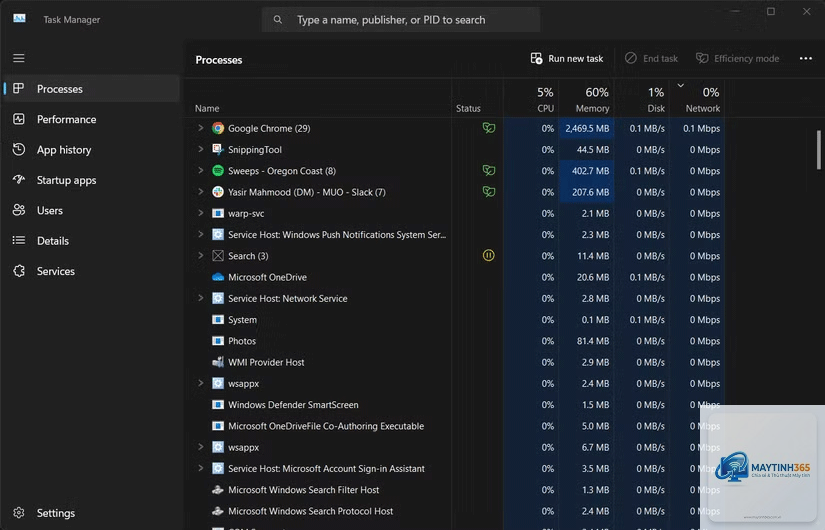
Task: Click the suspended status icon for Search
Action: coord(488,255)
